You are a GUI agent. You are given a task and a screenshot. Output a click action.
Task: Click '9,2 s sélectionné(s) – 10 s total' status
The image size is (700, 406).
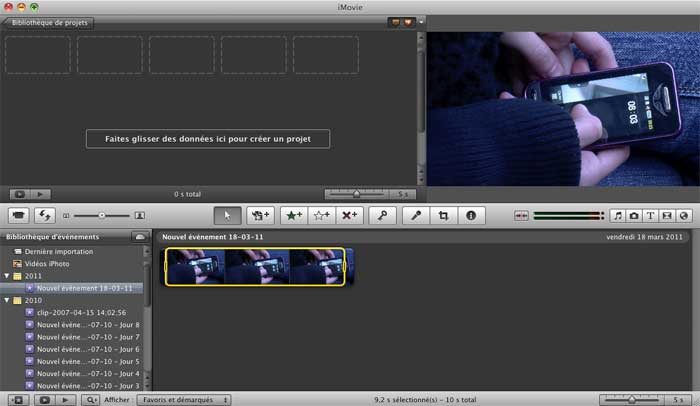425,400
